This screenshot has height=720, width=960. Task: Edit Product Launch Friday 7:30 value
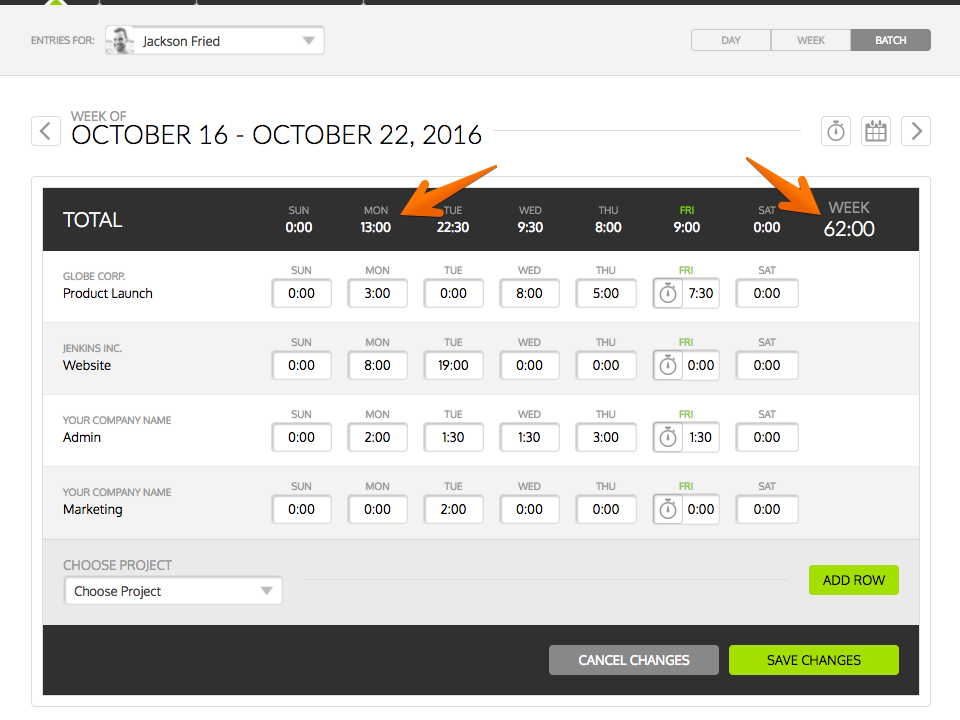point(701,294)
